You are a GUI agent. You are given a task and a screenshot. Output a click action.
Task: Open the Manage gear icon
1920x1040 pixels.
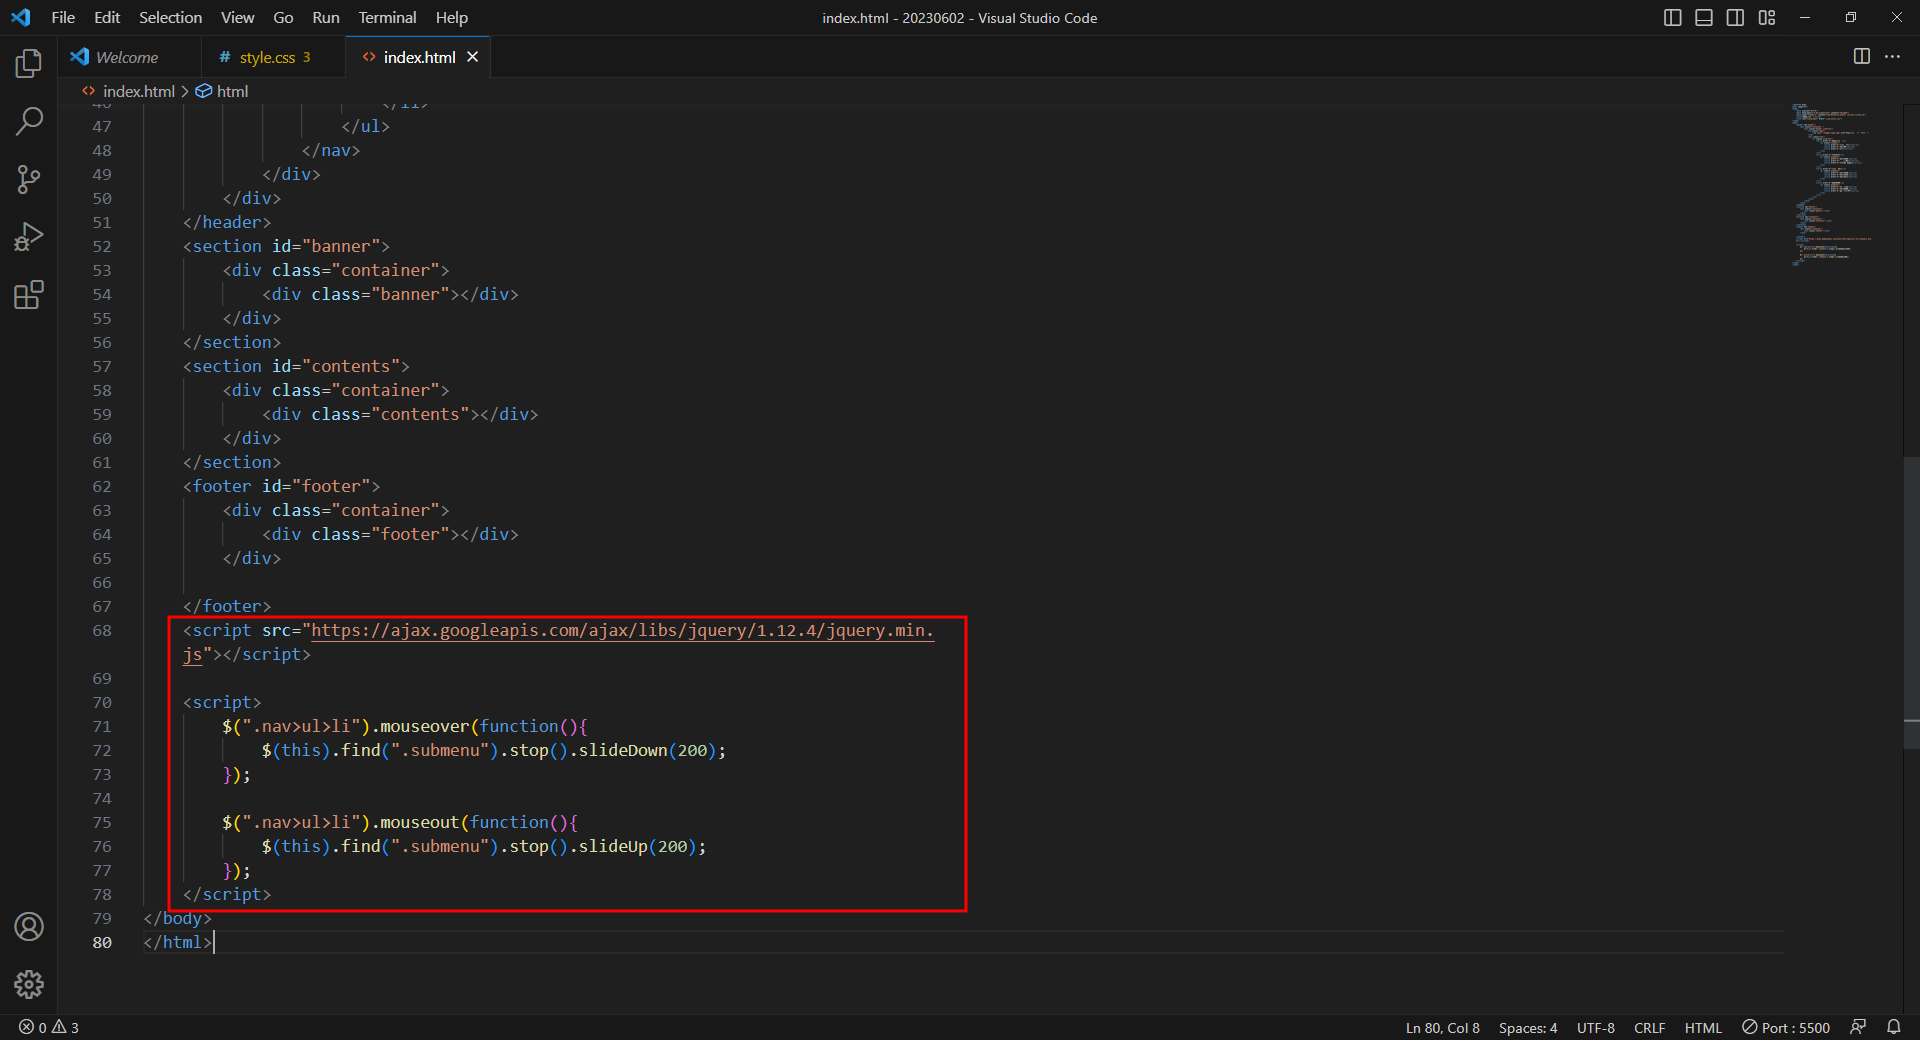29,984
